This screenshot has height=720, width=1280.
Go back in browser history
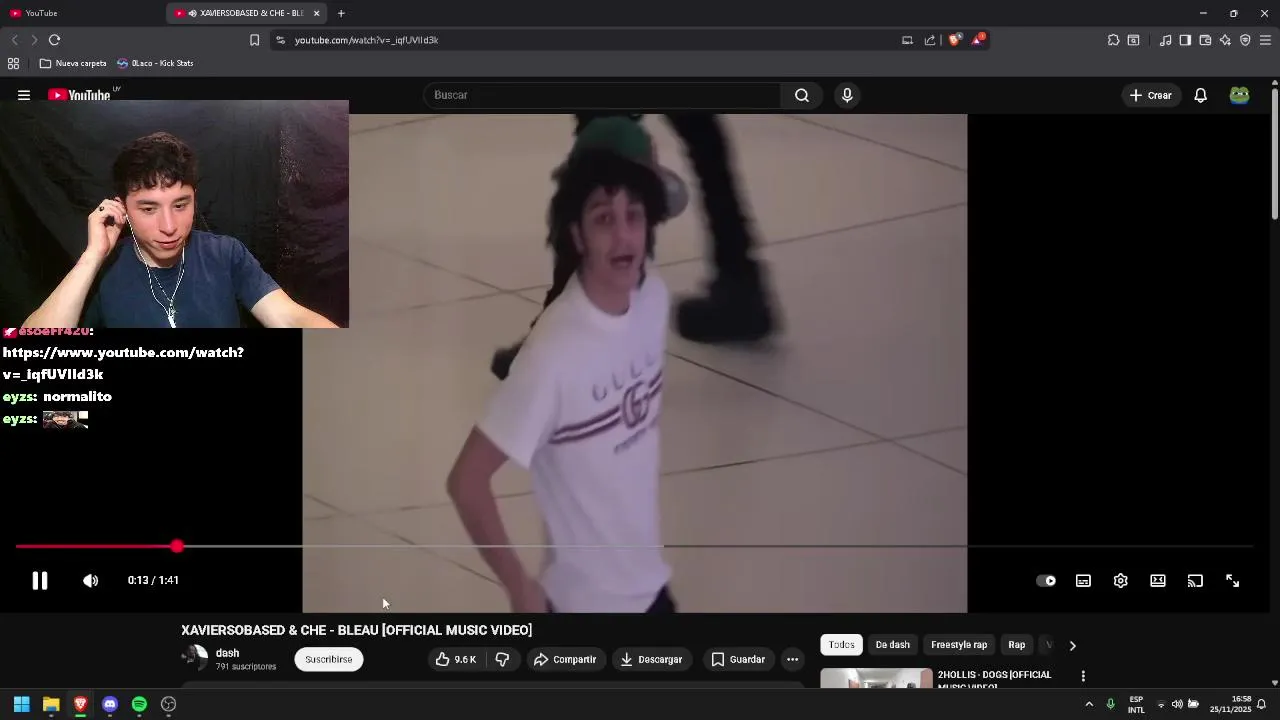[x=14, y=40]
